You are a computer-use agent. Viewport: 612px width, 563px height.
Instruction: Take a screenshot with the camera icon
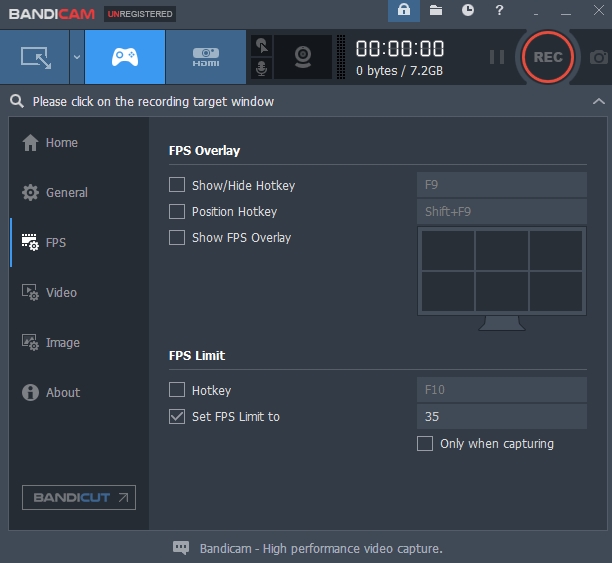click(x=599, y=57)
